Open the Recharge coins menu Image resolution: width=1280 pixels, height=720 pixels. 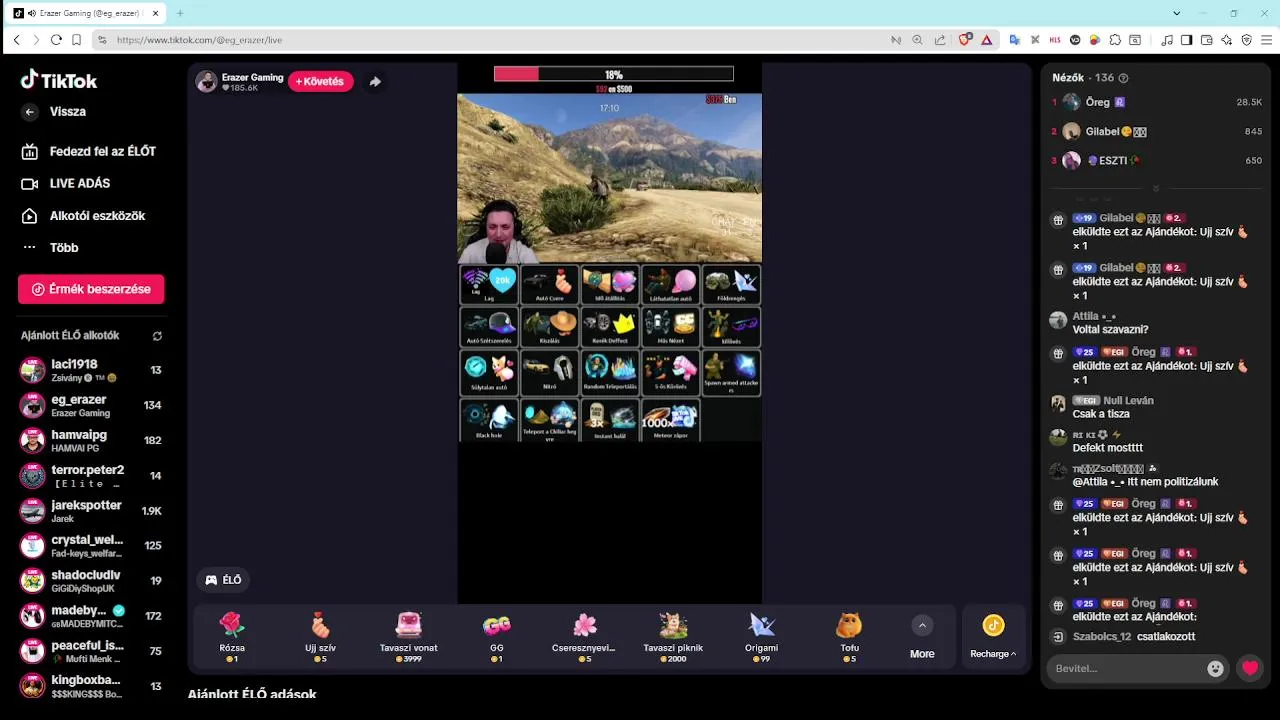pyautogui.click(x=993, y=637)
